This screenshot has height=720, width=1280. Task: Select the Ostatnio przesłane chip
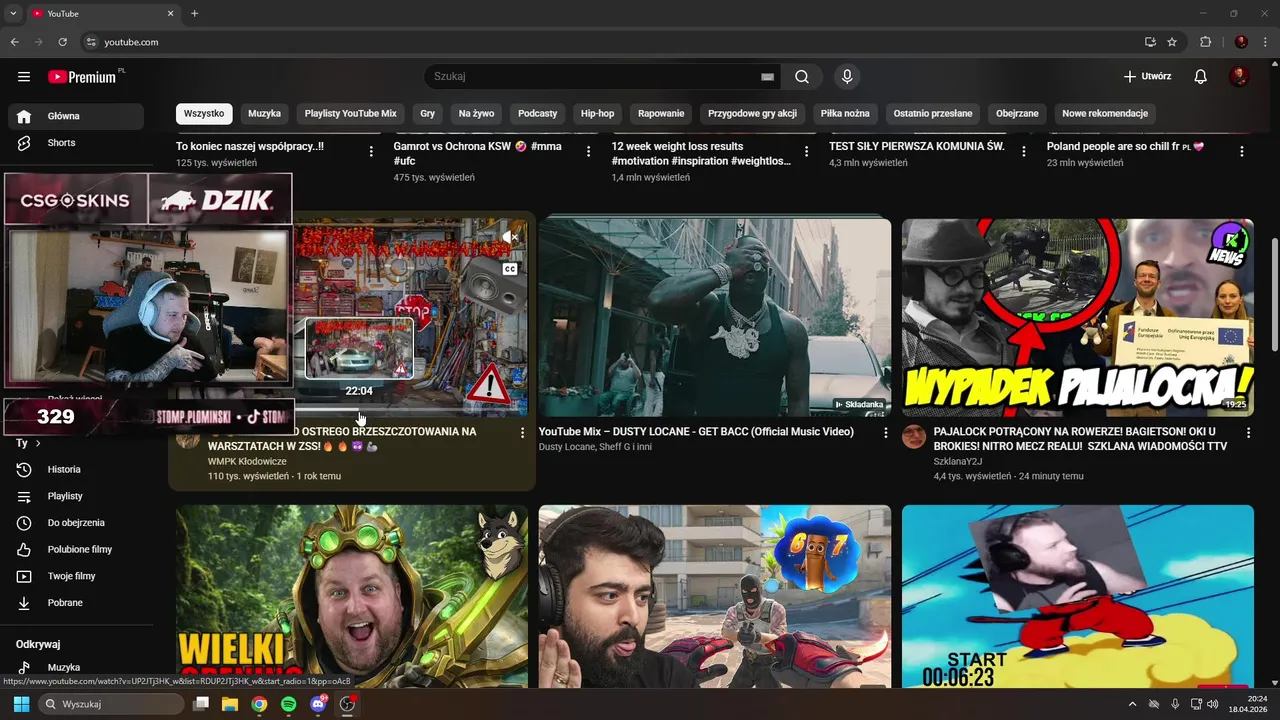tap(932, 114)
